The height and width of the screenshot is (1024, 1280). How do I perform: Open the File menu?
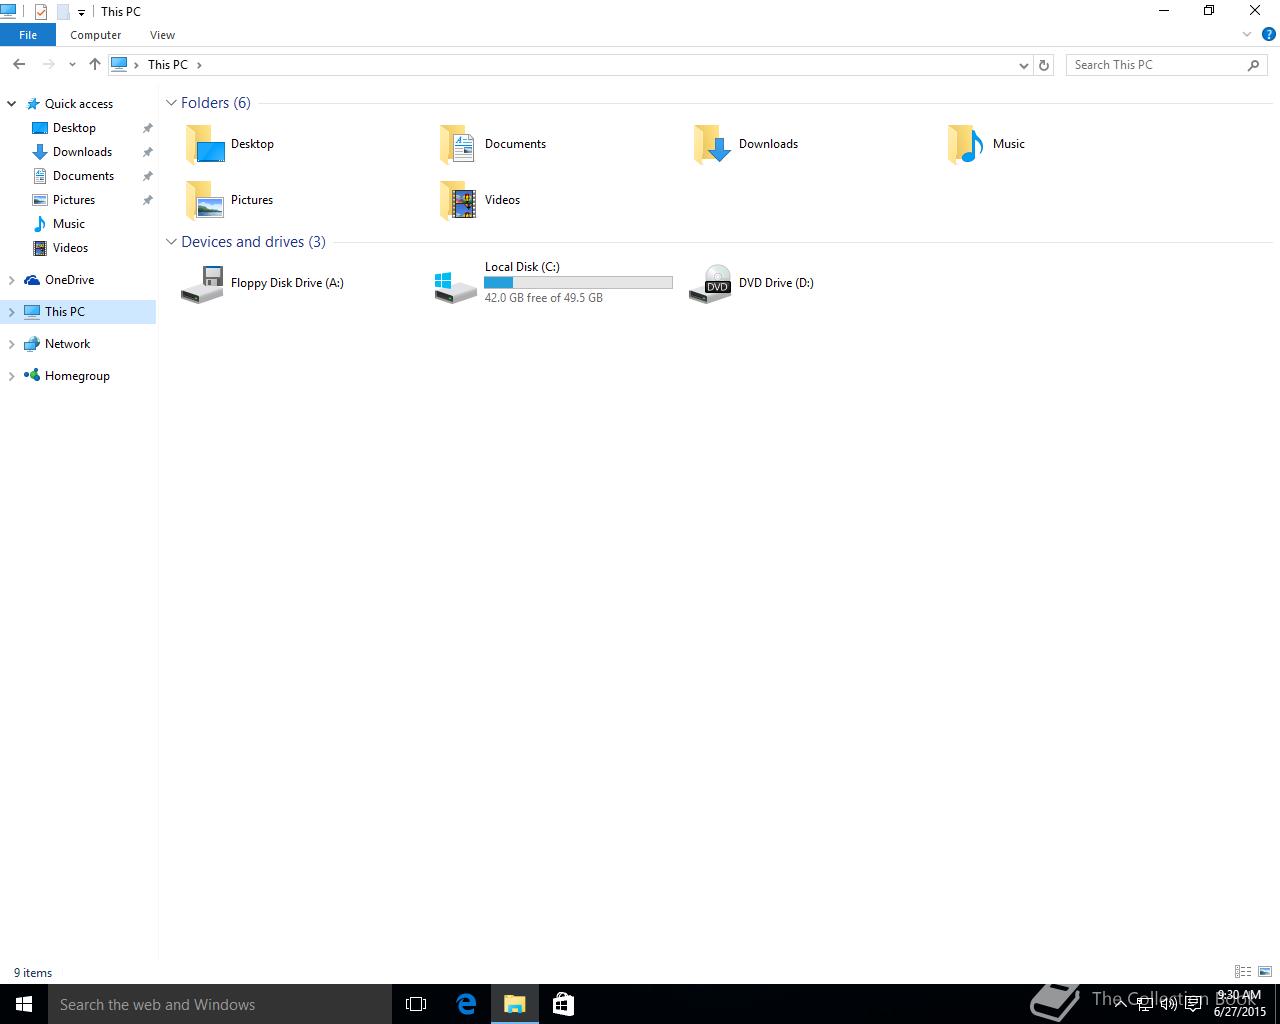pyautogui.click(x=28, y=35)
